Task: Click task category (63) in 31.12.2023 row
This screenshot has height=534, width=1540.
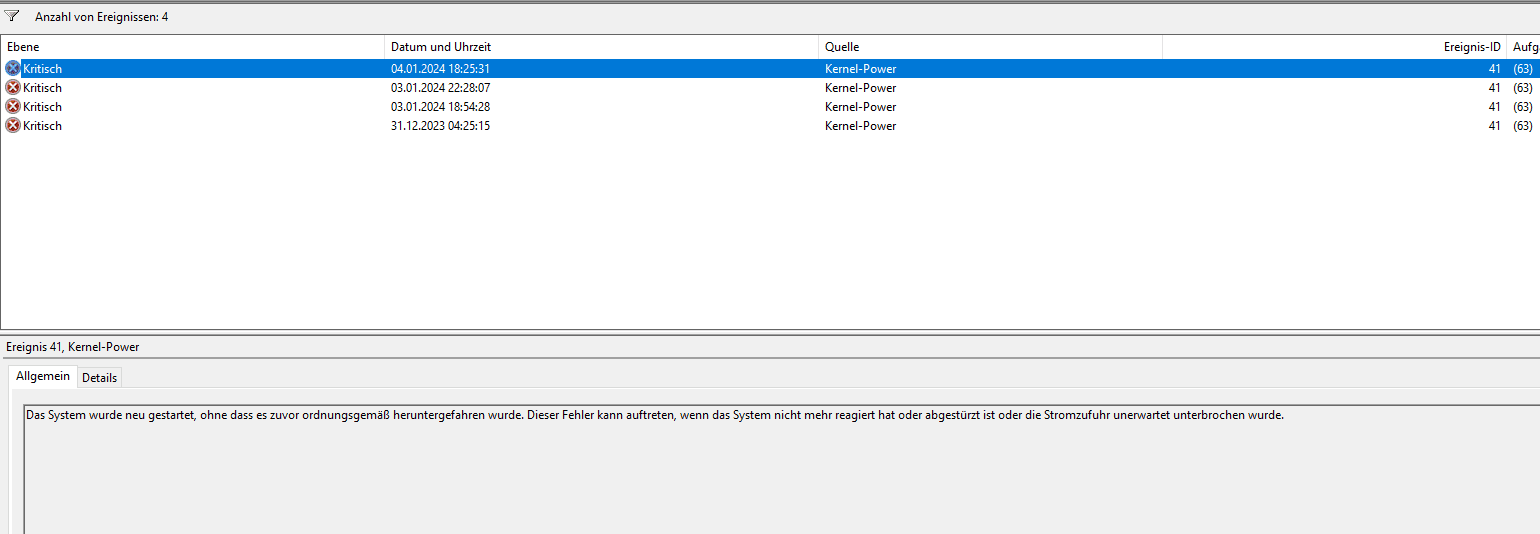Action: (x=1523, y=126)
